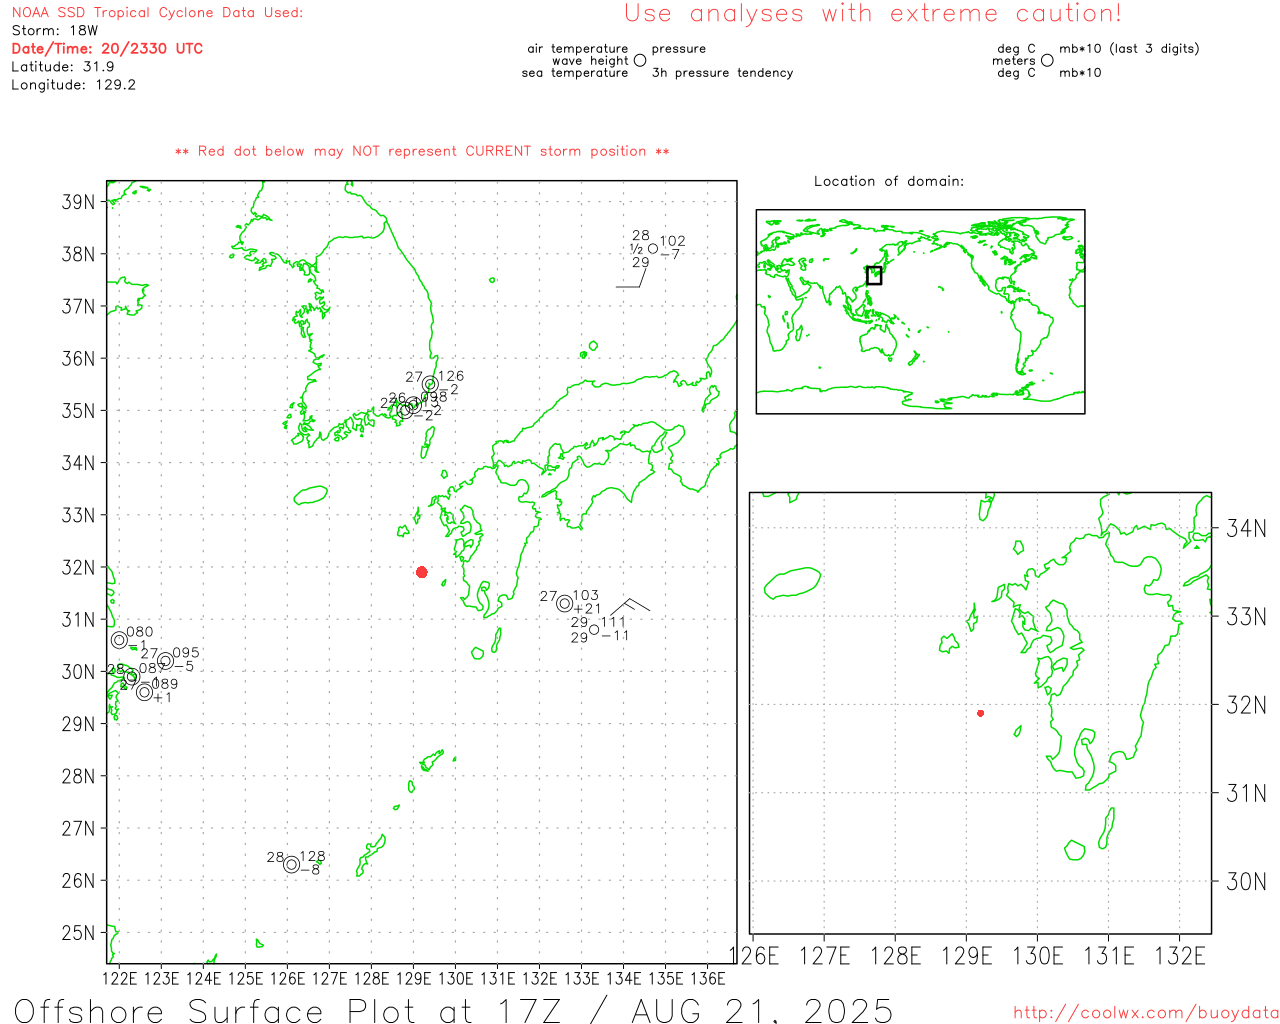This screenshot has width=1280, height=1024.
Task: Click the '28N' latitude axis label
Action: [78, 776]
